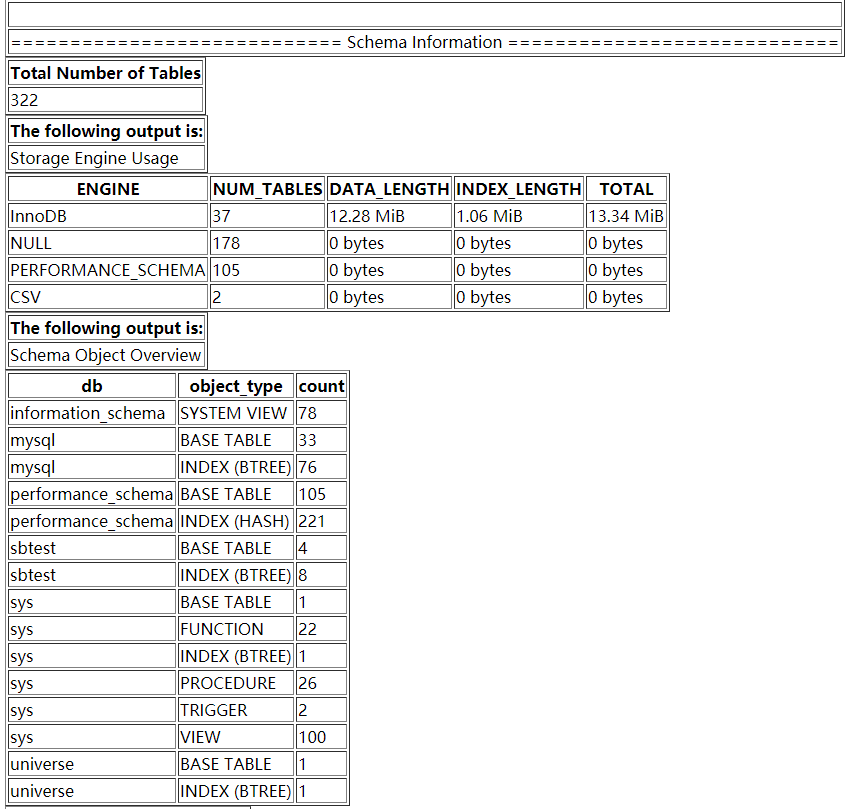Screen dimensions: 849x809
Task: Select the Storage Engine Usage label
Action: click(107, 158)
